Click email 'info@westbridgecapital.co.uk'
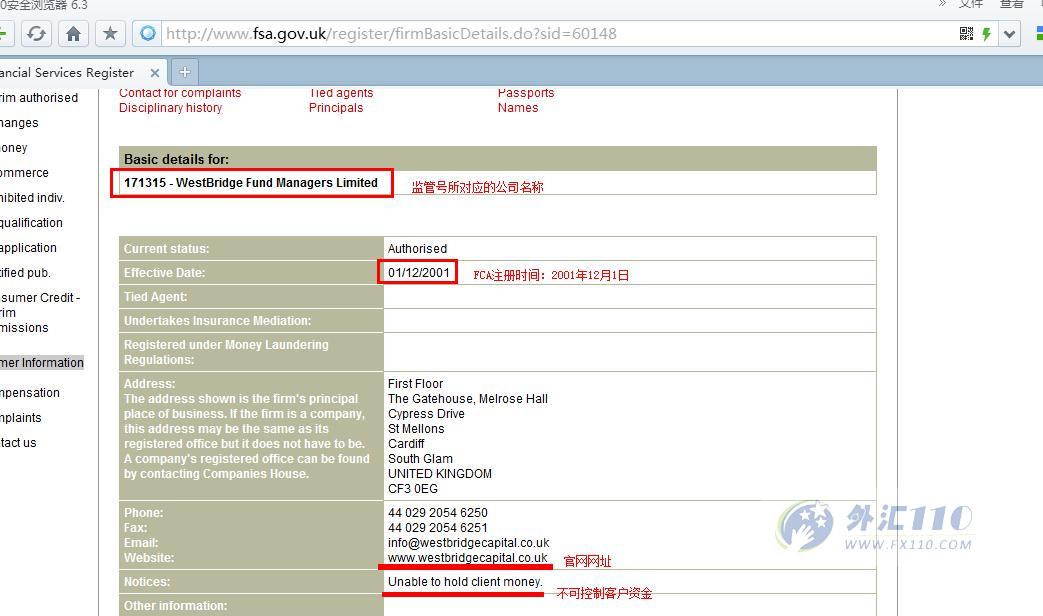Screen dimensions: 1043x616 pos(469,543)
